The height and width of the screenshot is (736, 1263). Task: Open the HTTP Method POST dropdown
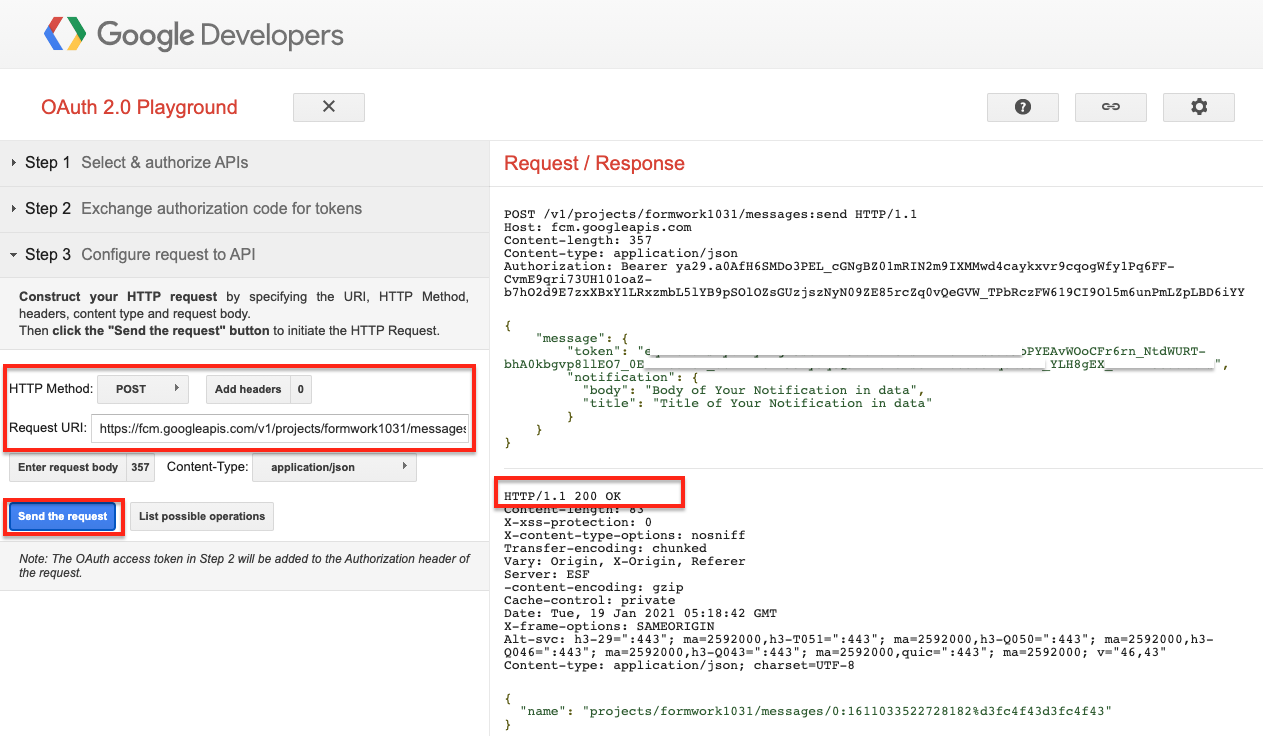[143, 389]
